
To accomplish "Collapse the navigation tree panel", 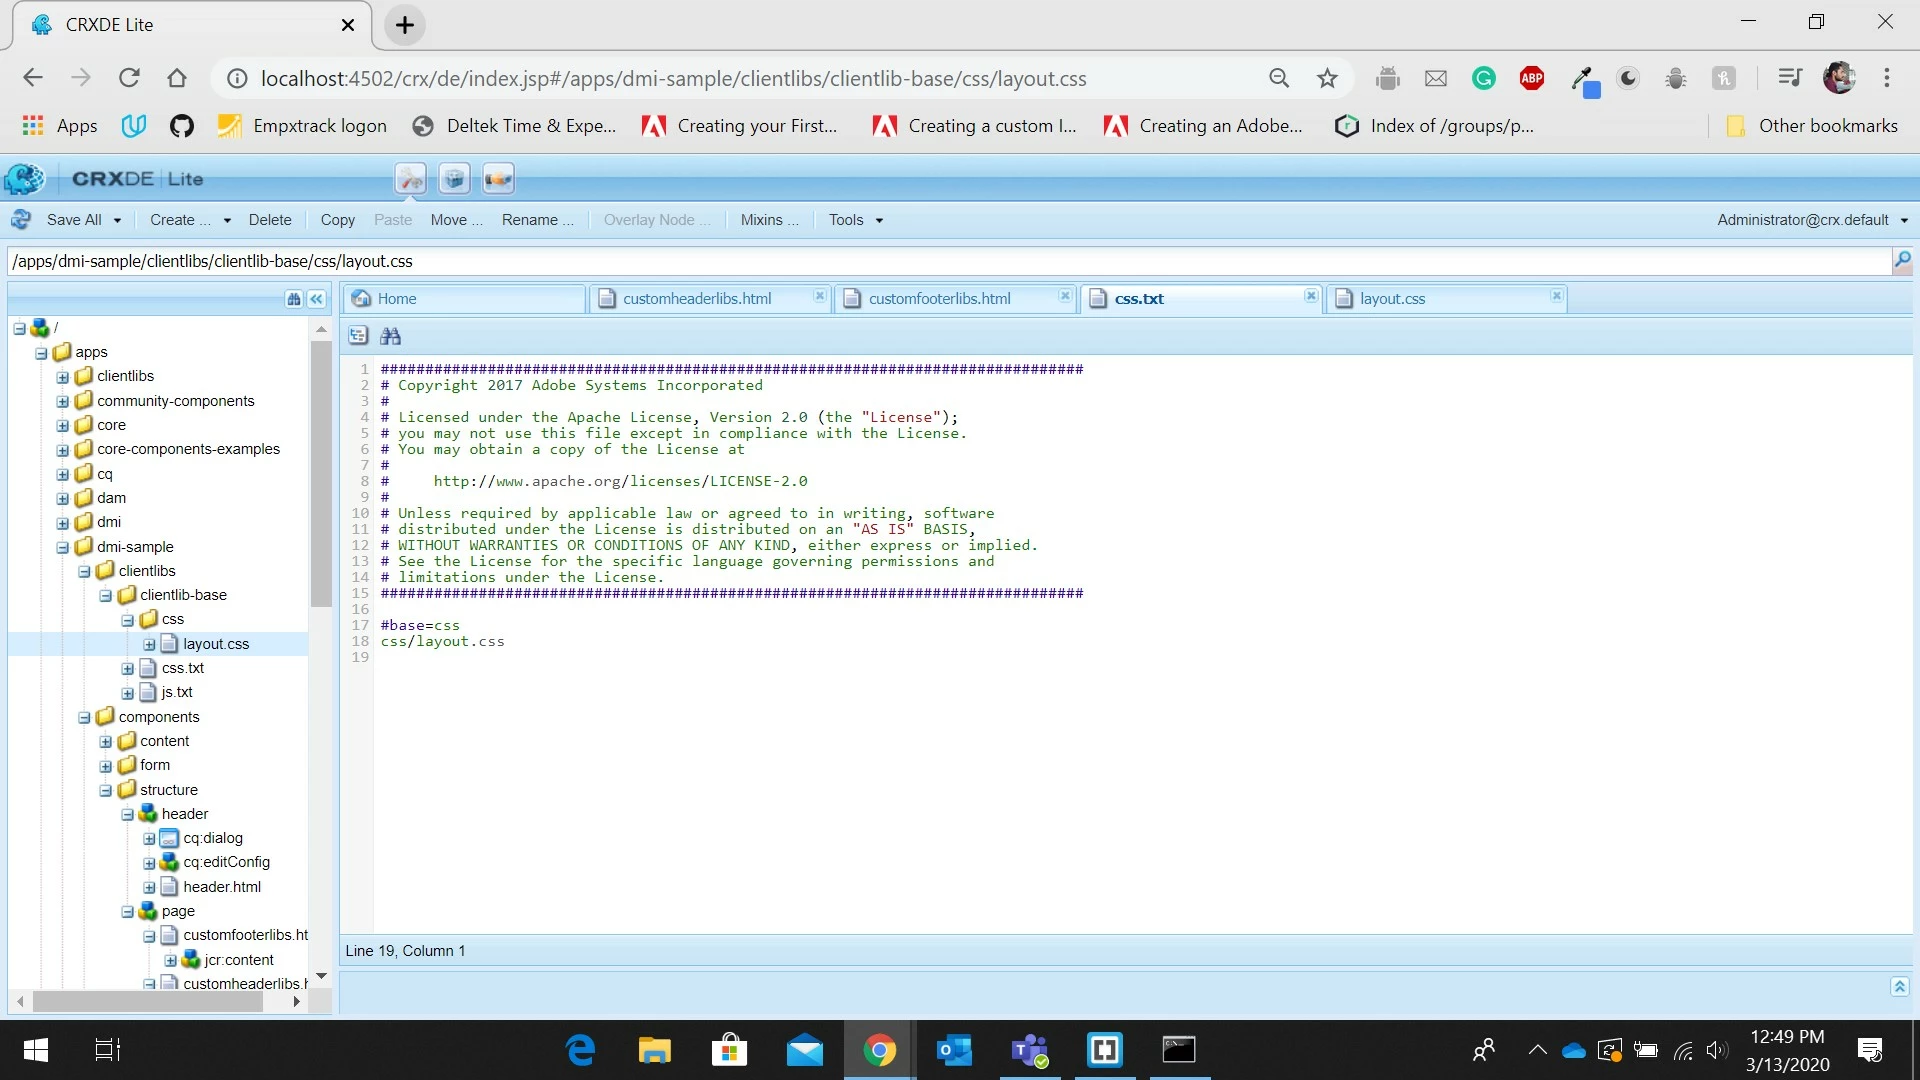I will (x=317, y=299).
